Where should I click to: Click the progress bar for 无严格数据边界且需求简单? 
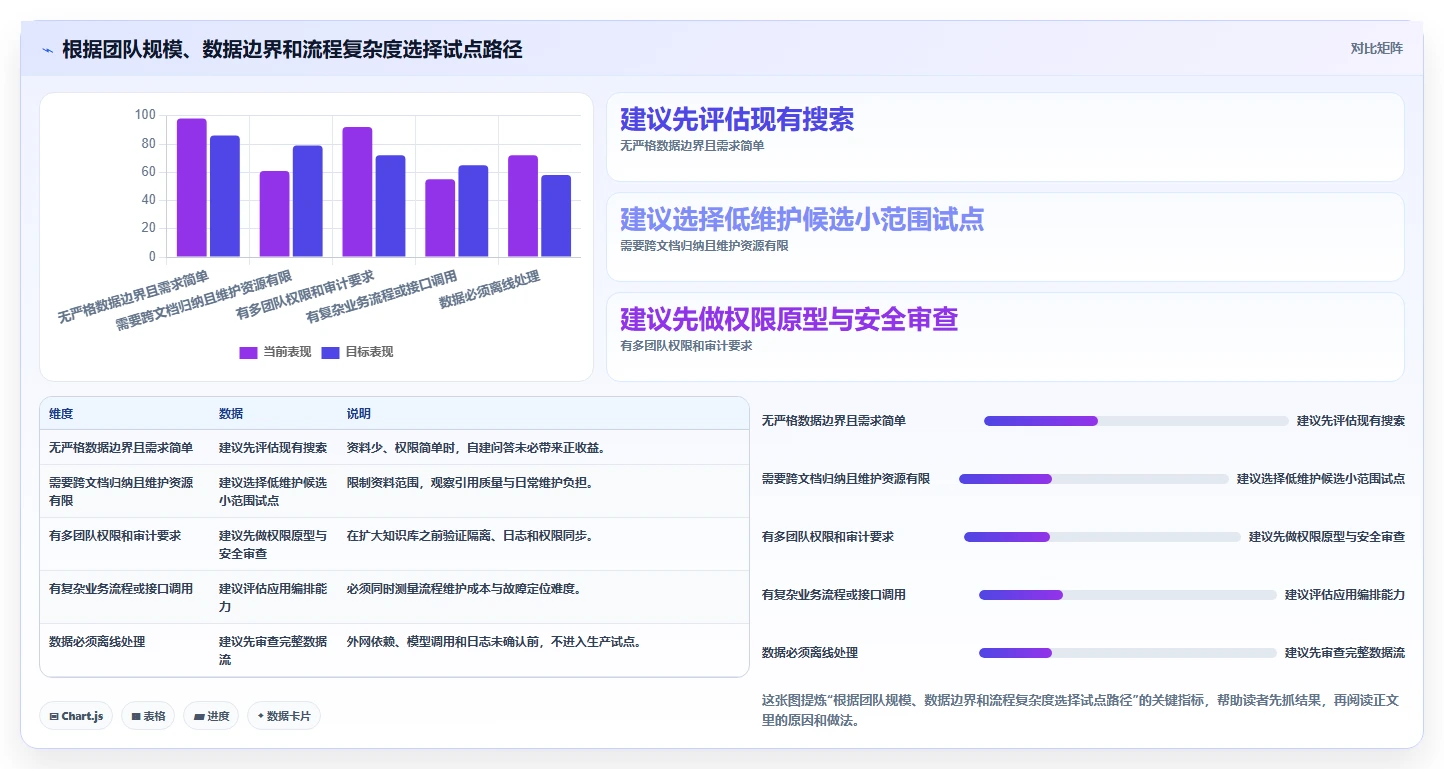click(x=1136, y=421)
